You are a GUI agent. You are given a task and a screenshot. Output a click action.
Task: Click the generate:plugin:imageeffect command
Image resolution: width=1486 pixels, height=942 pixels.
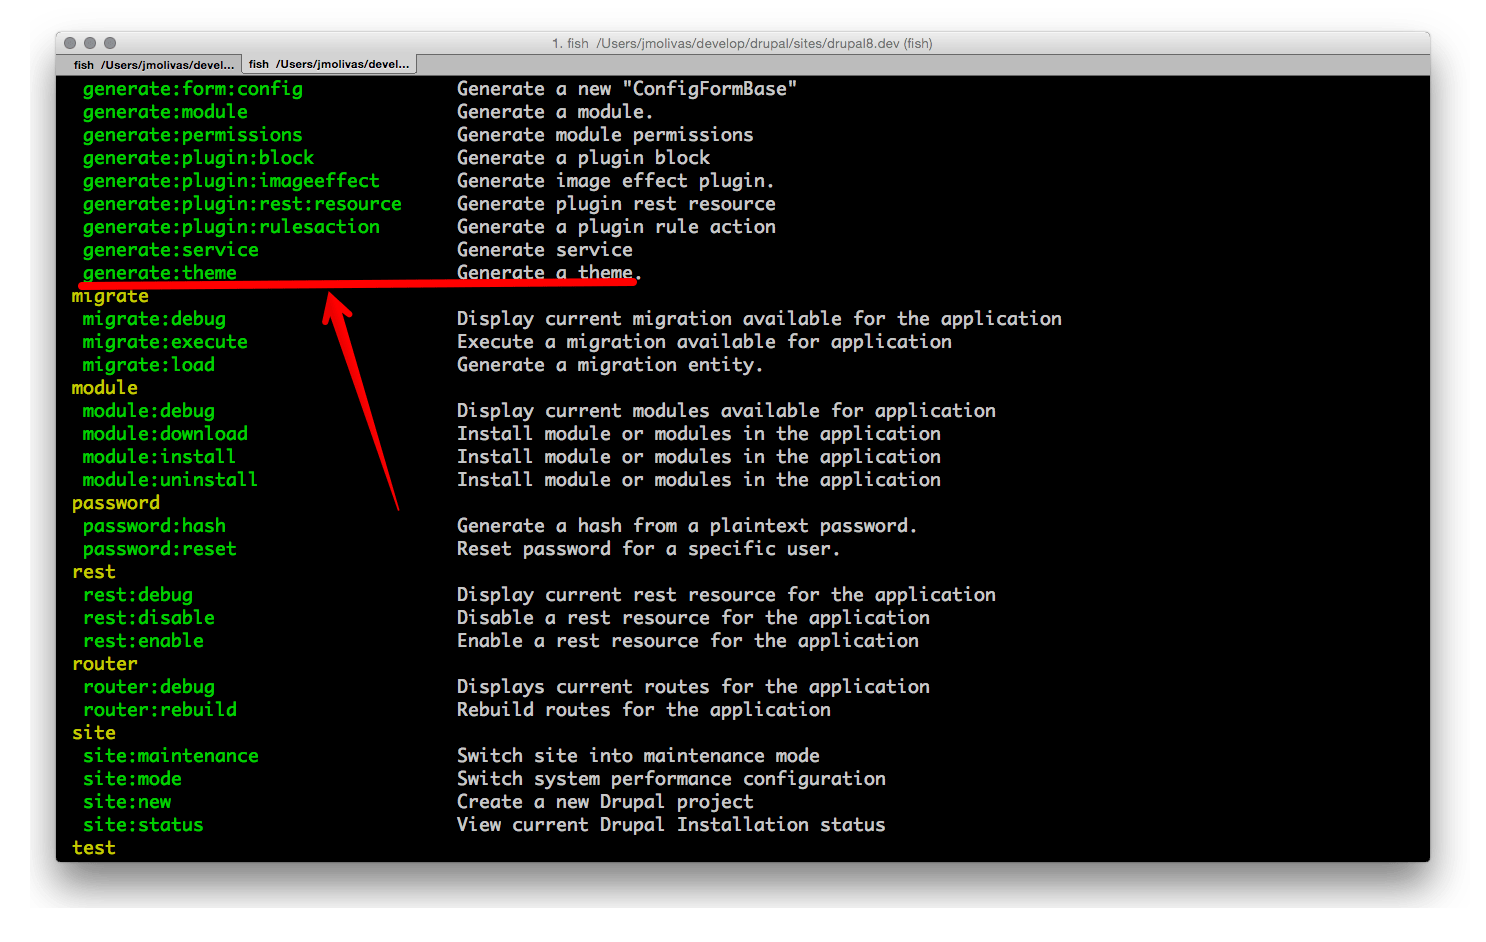231,181
